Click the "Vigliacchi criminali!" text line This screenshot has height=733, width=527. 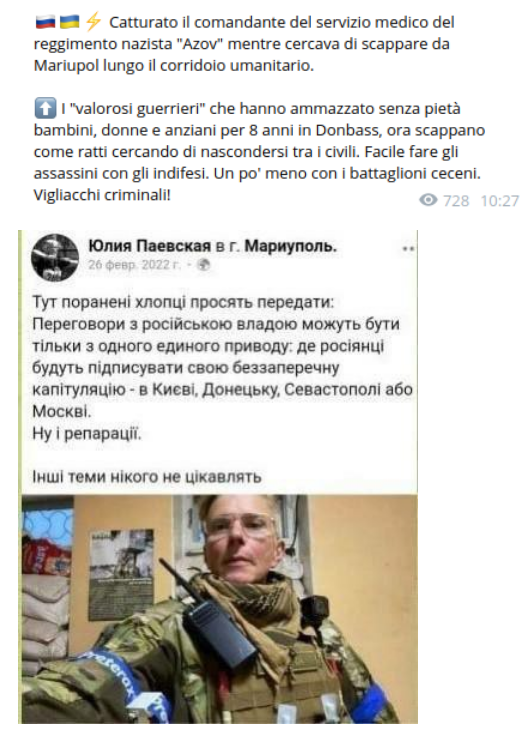102,195
